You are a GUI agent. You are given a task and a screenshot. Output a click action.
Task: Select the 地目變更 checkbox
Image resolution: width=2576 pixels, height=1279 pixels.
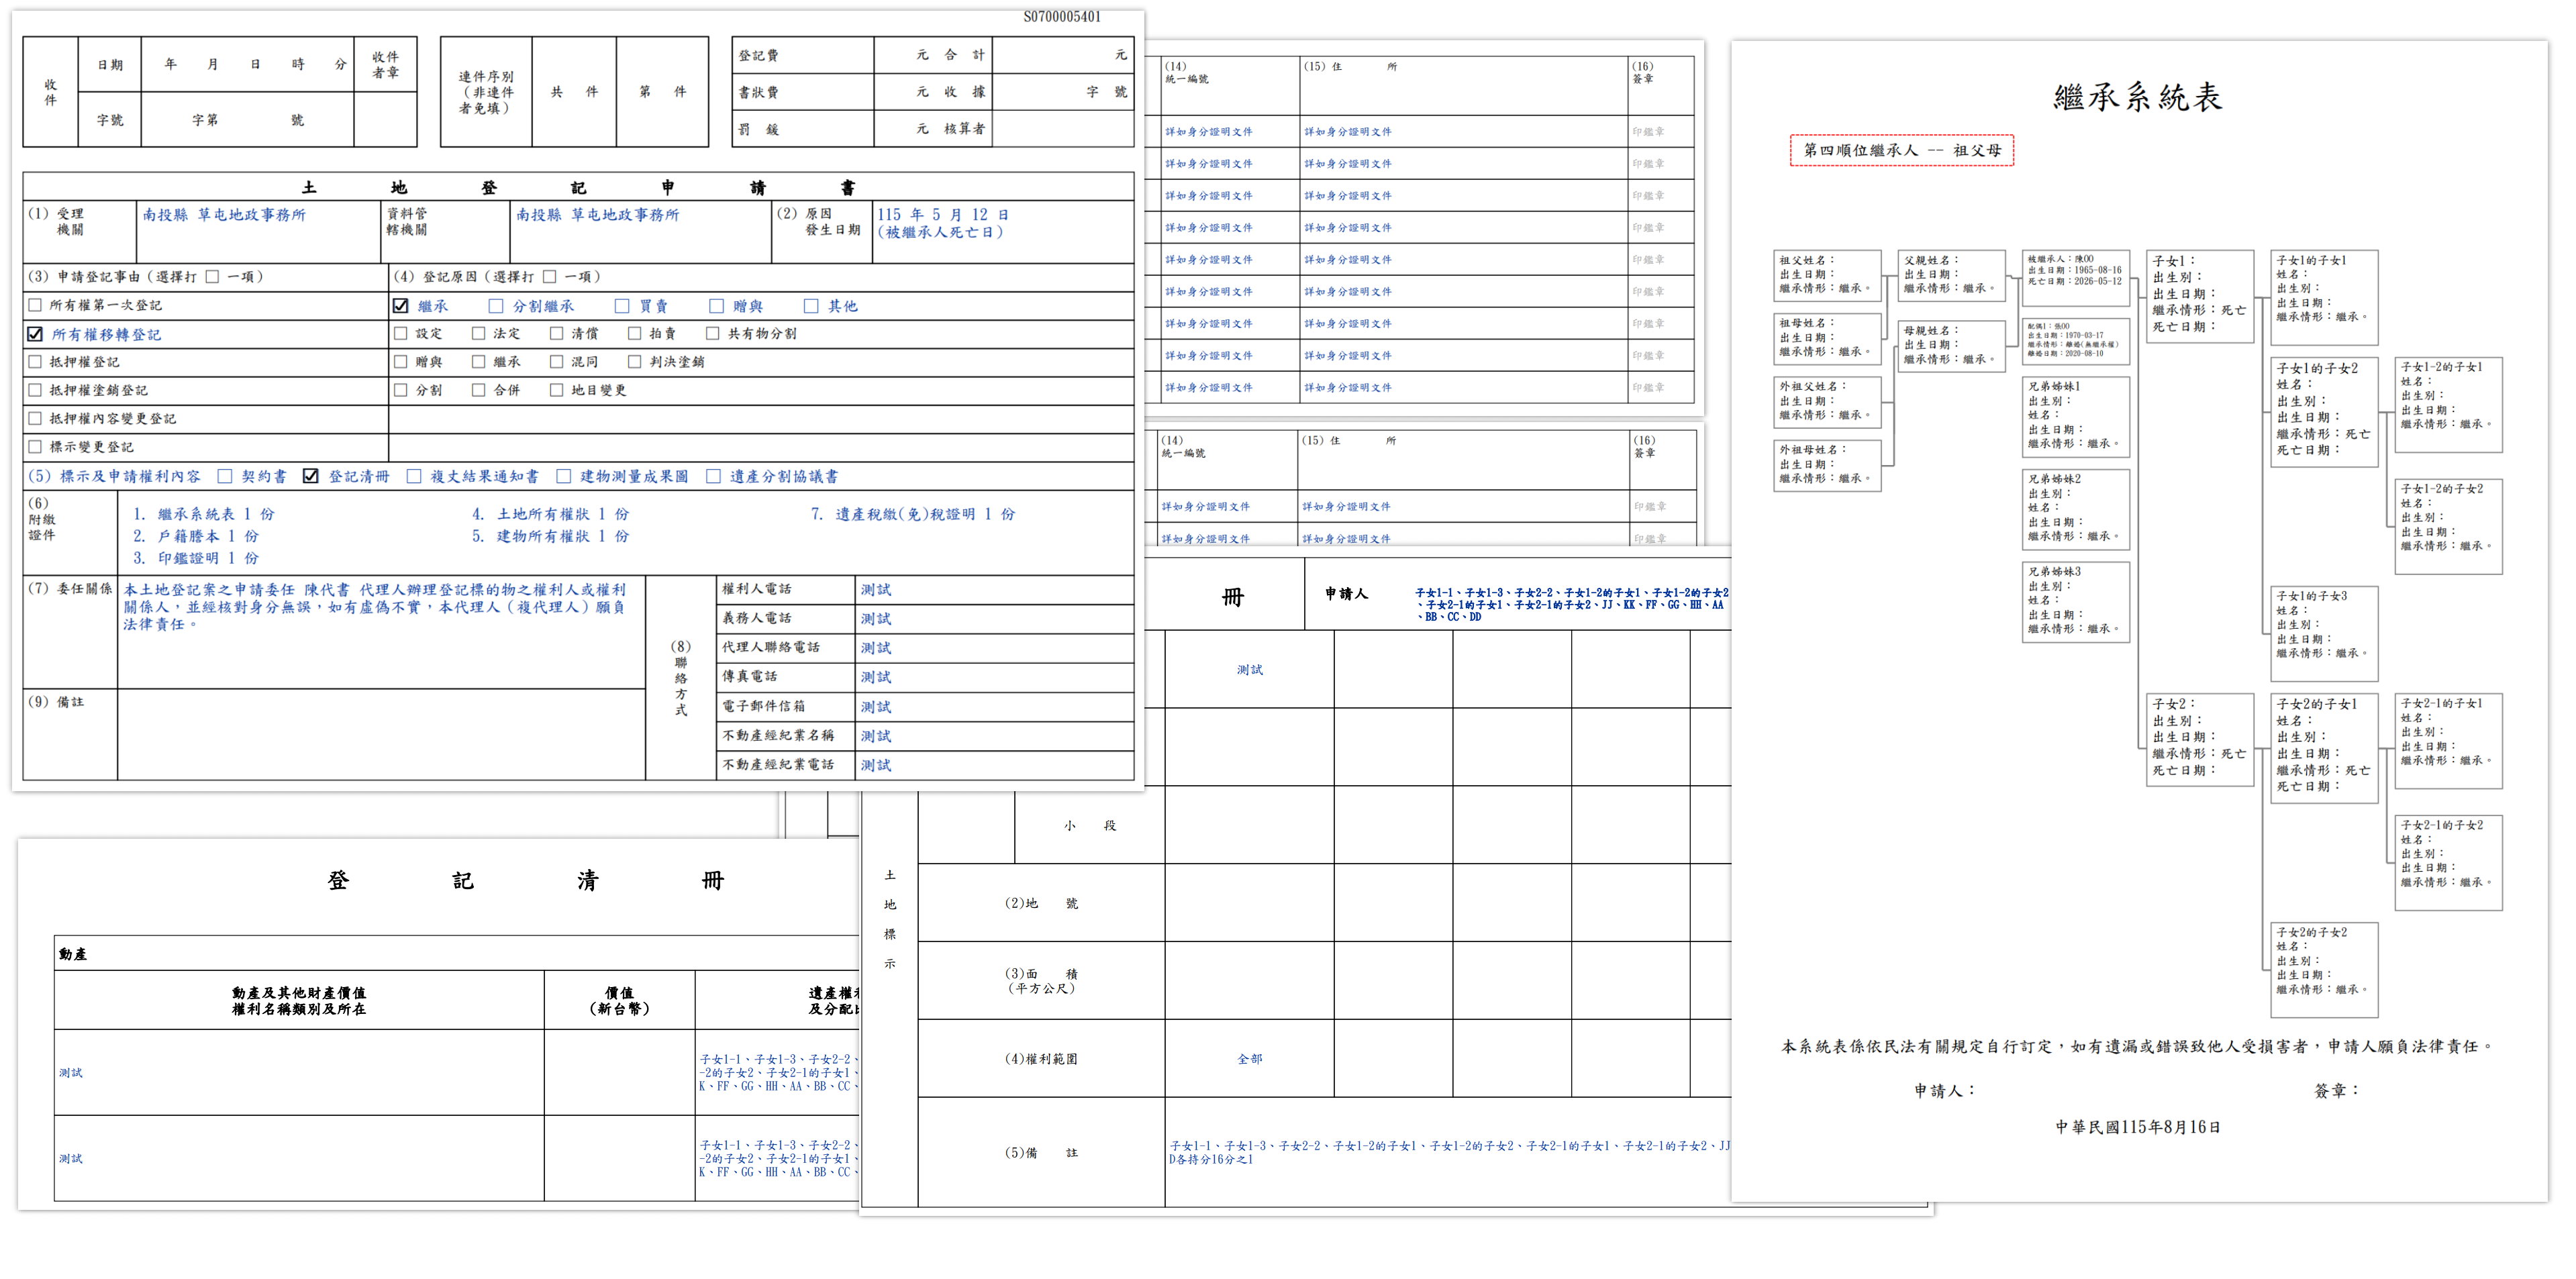tap(557, 390)
